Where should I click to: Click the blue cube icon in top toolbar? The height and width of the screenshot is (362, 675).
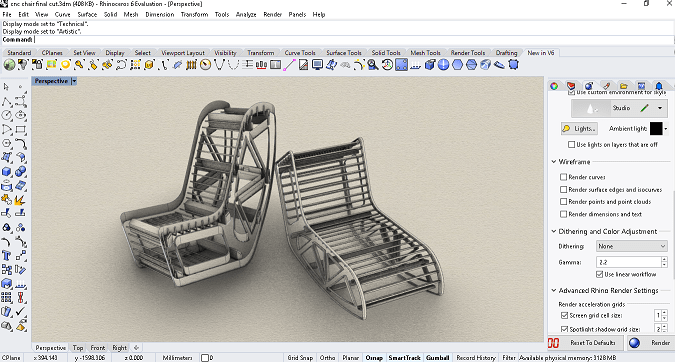click(x=430, y=65)
